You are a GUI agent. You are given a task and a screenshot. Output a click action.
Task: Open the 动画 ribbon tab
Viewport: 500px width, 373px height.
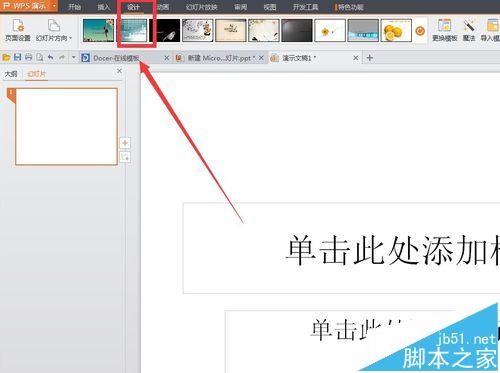click(163, 7)
